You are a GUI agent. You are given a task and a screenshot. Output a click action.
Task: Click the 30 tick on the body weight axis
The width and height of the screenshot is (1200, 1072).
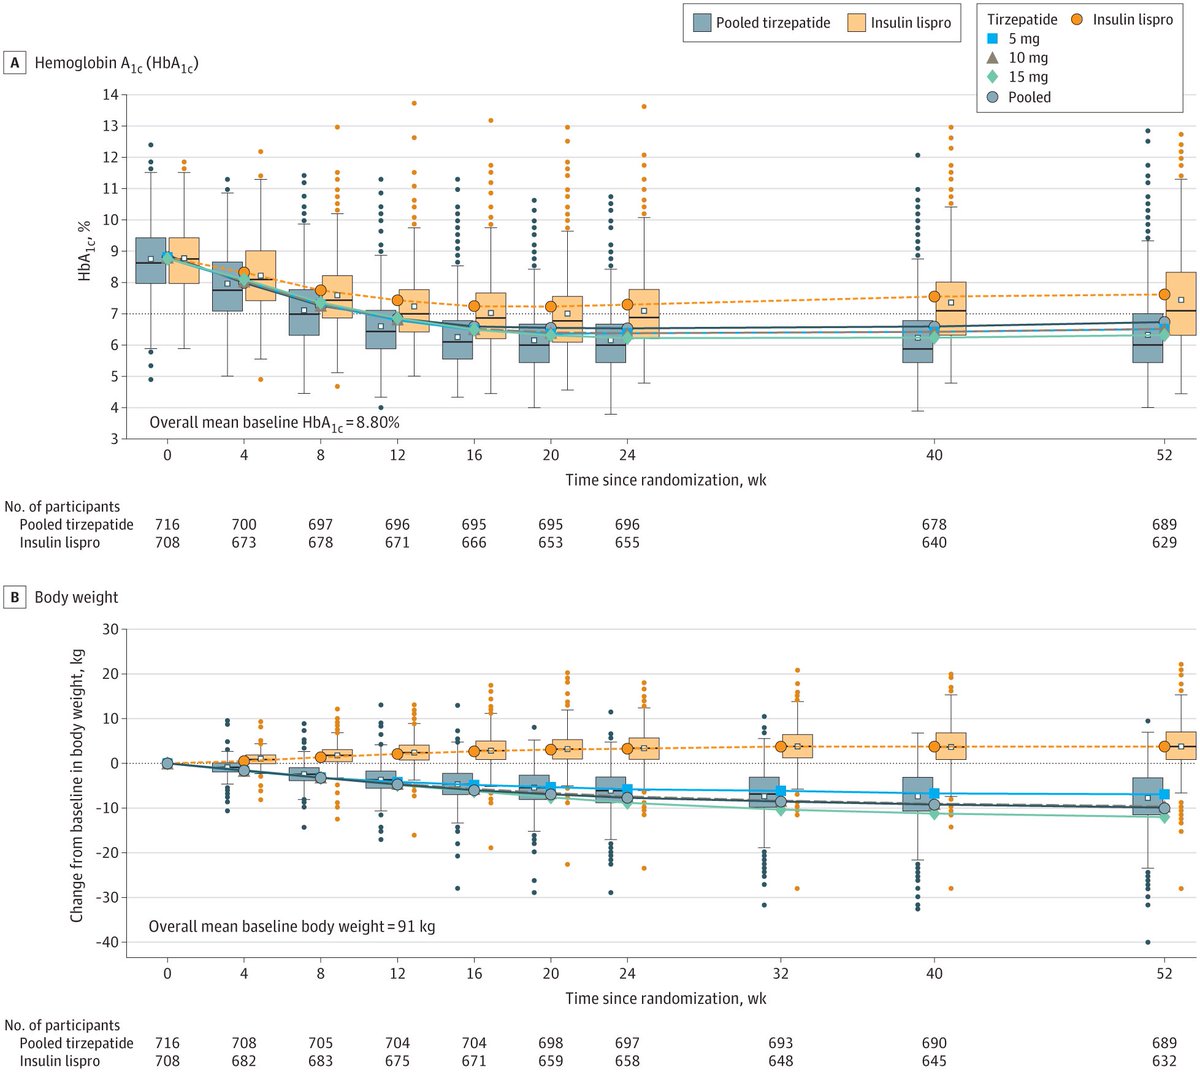pyautogui.click(x=110, y=629)
